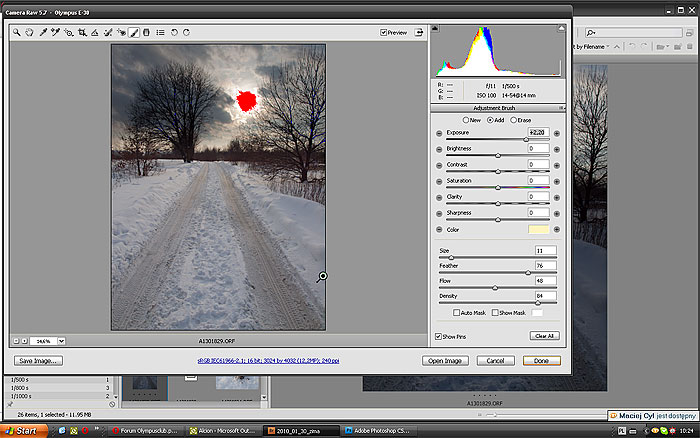Enable the Preview checkbox
Image resolution: width=700 pixels, height=438 pixels.
pyautogui.click(x=384, y=32)
